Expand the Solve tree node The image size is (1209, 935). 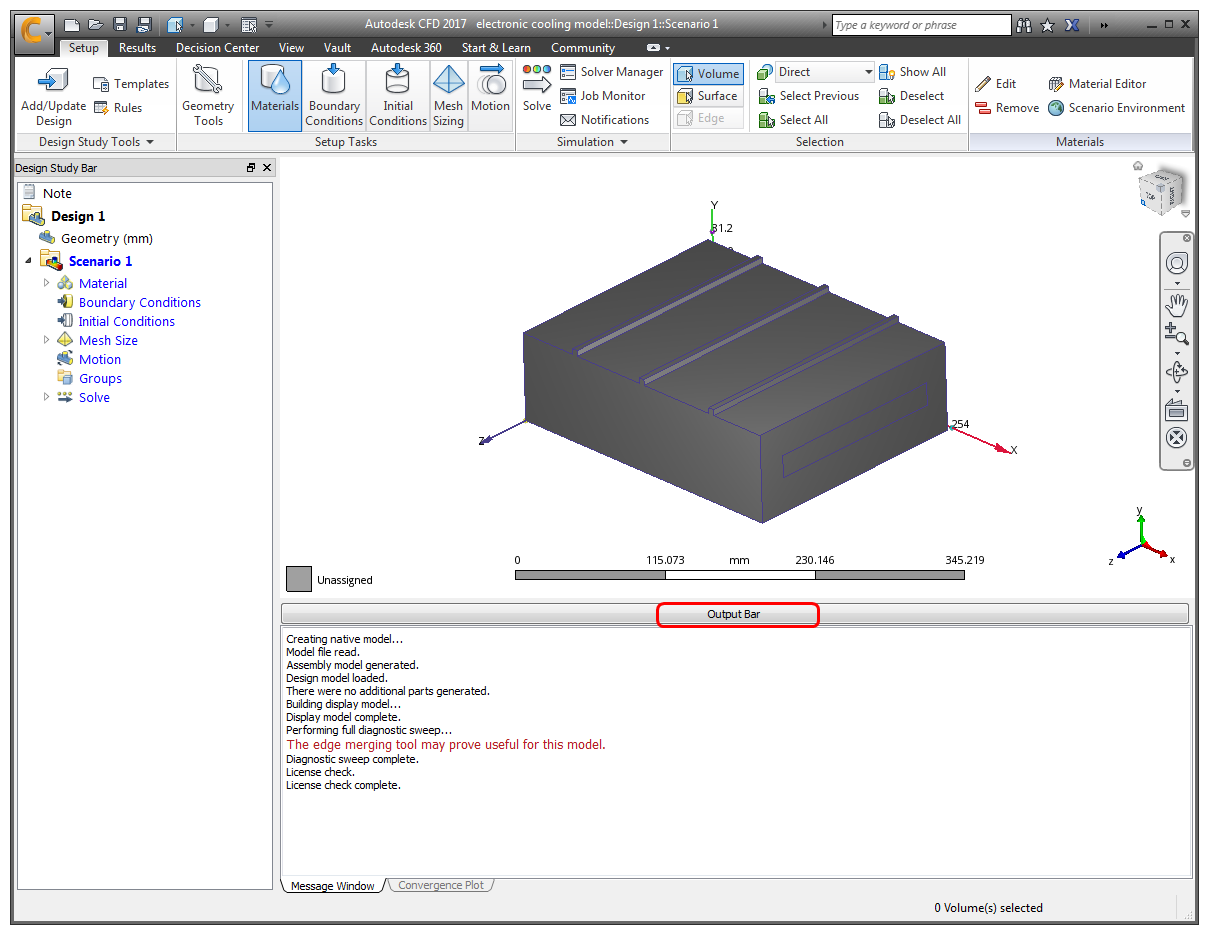point(47,397)
